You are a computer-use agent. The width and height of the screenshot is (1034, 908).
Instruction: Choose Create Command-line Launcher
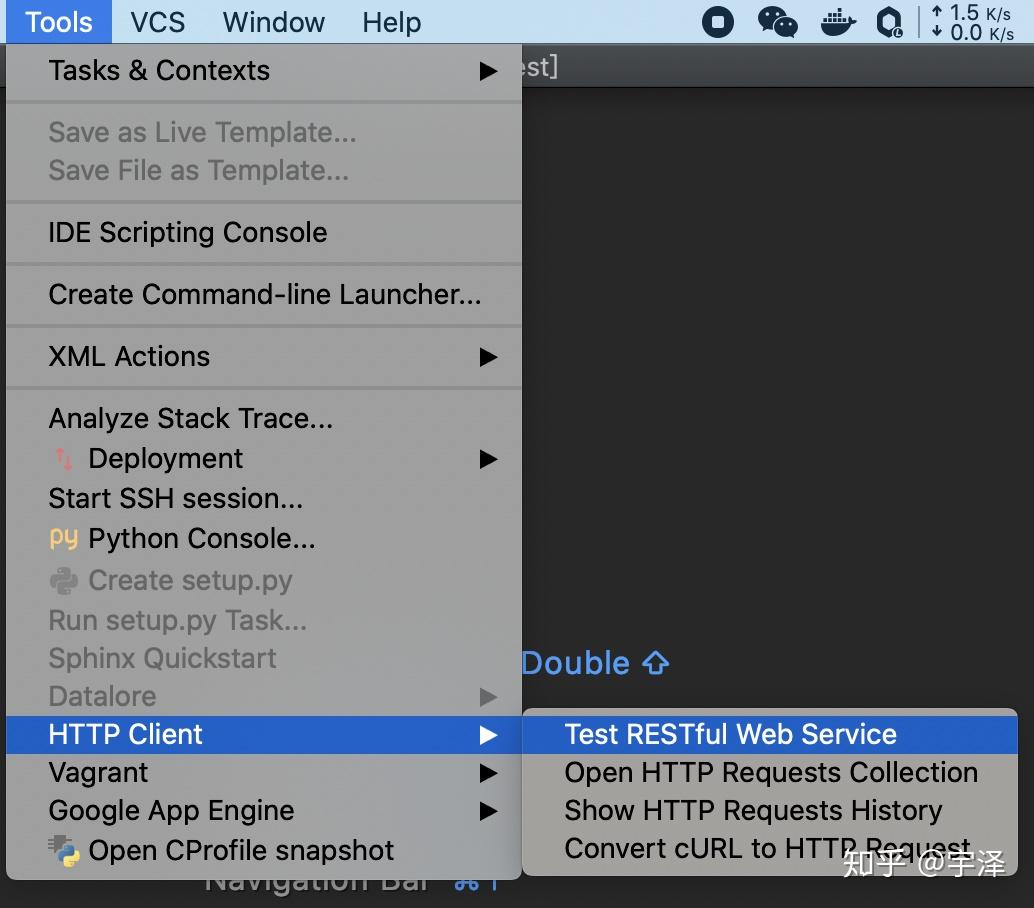(x=264, y=295)
